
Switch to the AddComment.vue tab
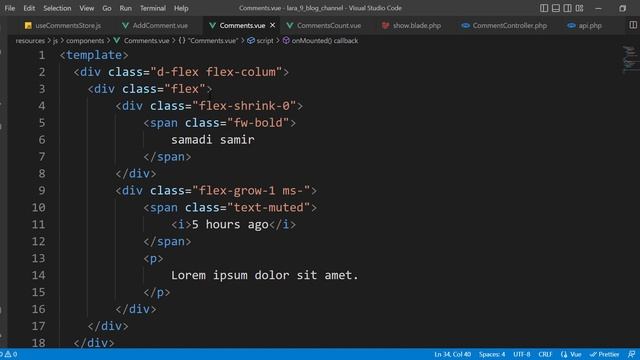tap(156, 25)
